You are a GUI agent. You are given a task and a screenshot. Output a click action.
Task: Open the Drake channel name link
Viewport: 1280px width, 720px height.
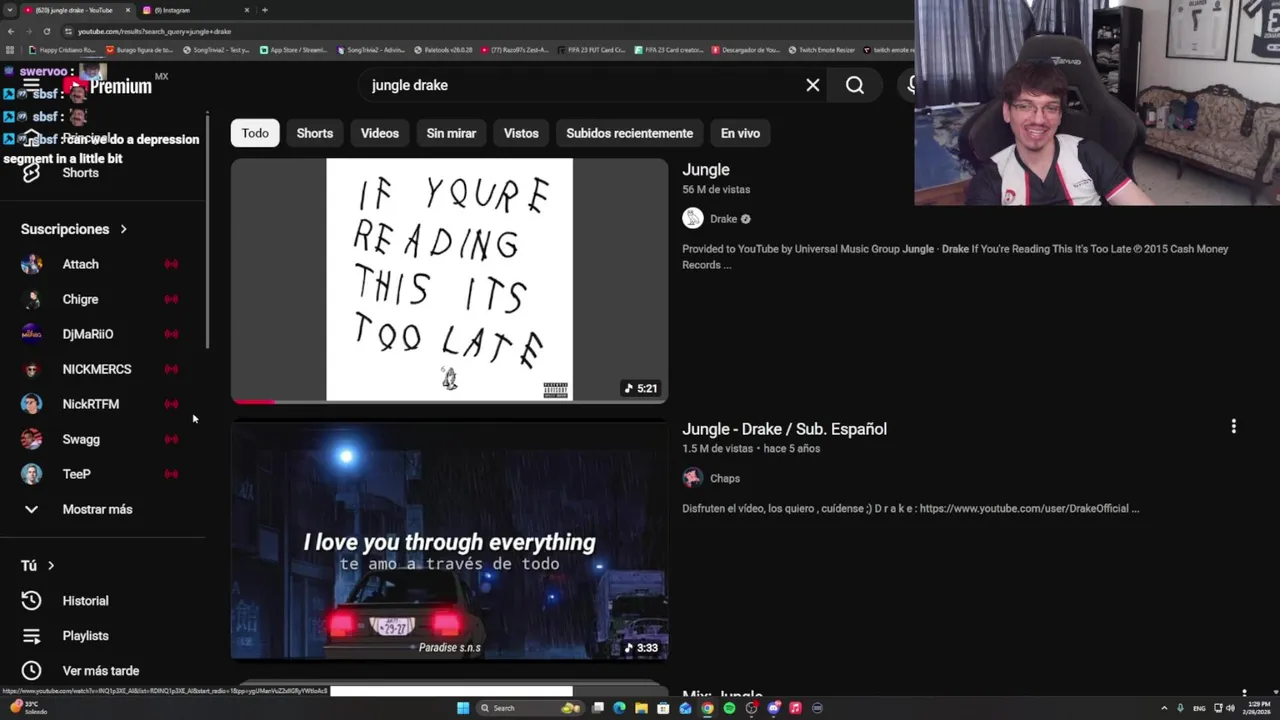[x=724, y=219]
